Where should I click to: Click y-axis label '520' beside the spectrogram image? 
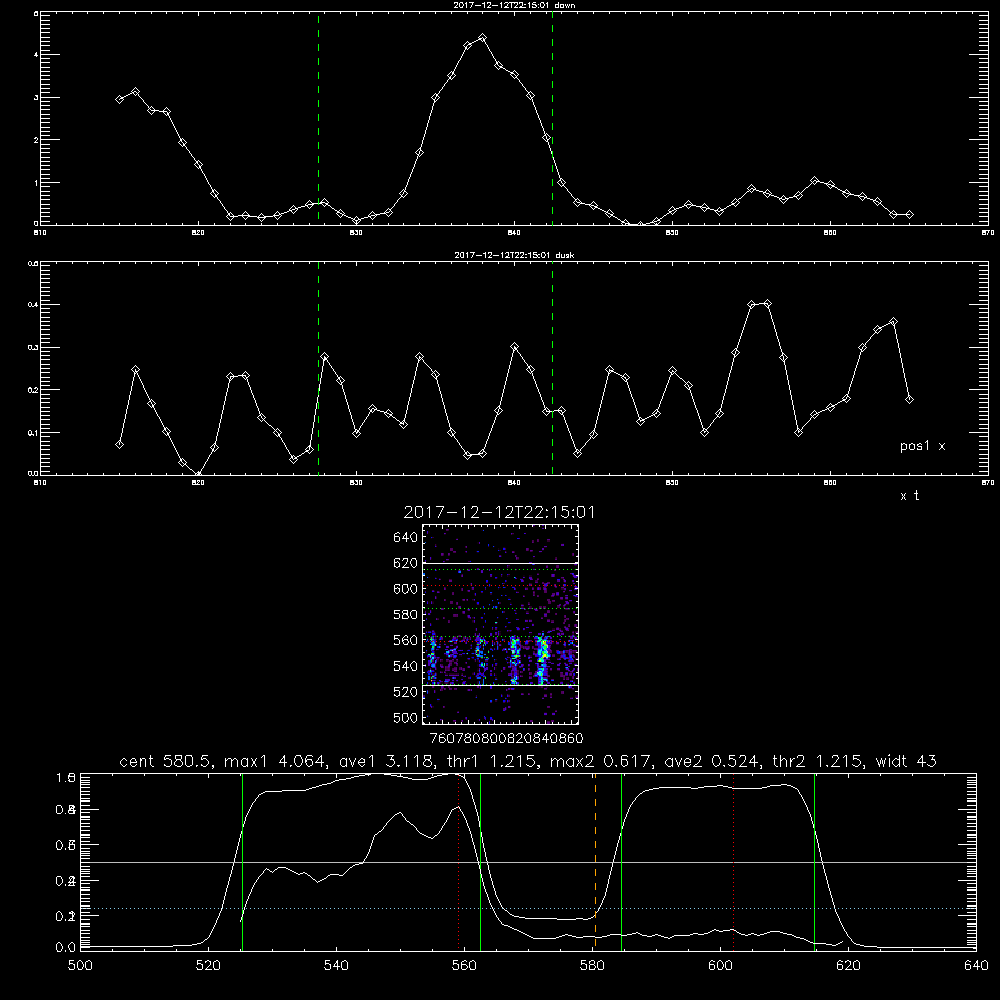(406, 692)
